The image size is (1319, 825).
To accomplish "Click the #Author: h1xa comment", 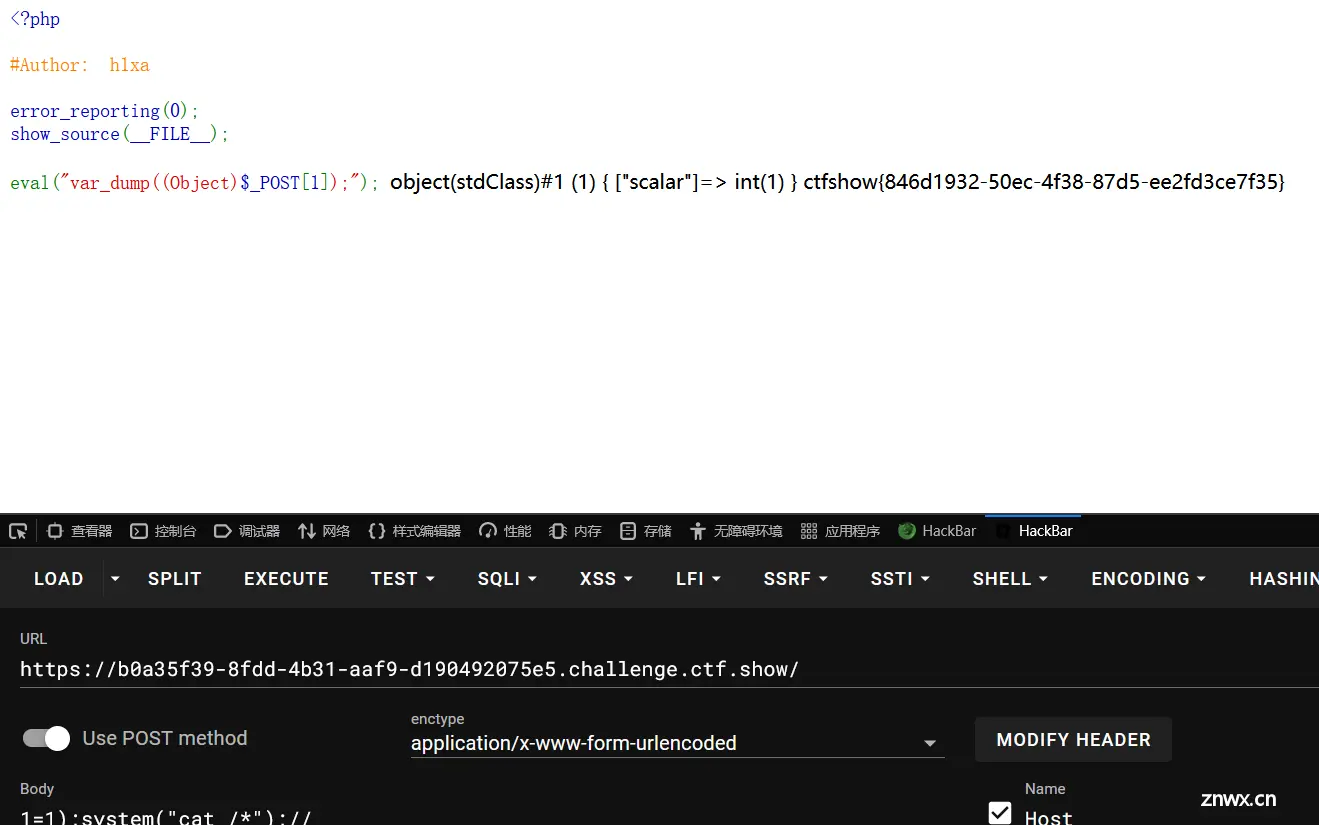I will (x=80, y=65).
